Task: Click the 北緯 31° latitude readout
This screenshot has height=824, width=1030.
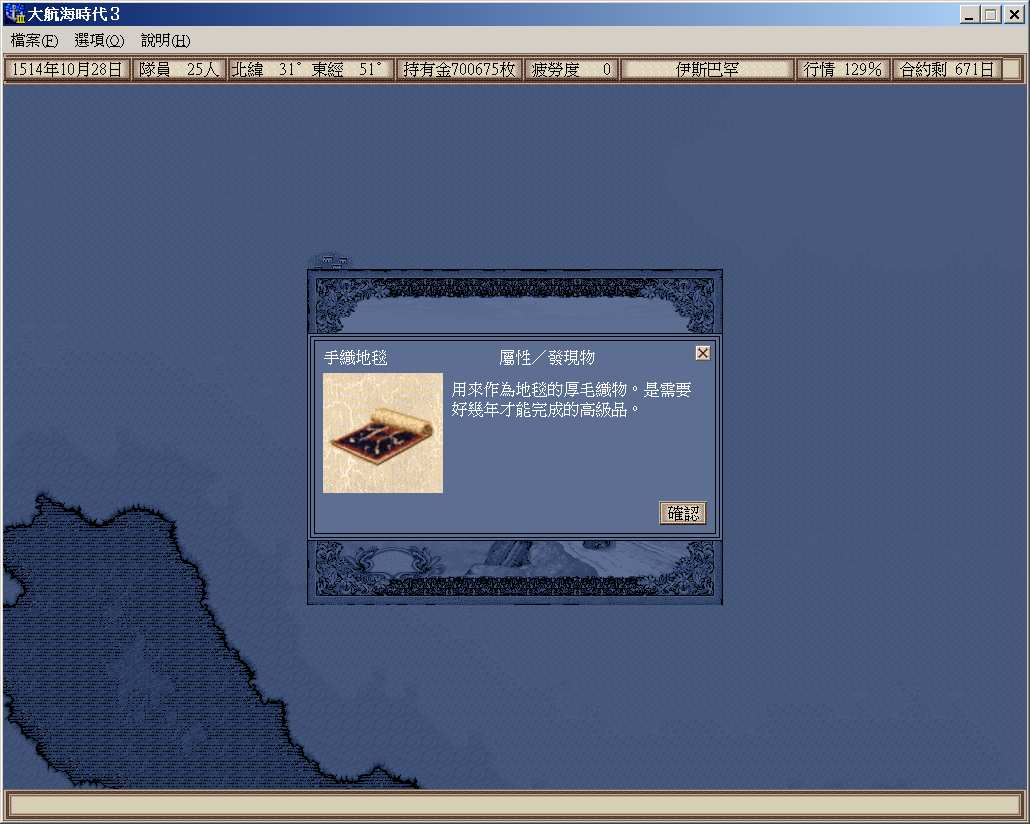Action: point(267,70)
